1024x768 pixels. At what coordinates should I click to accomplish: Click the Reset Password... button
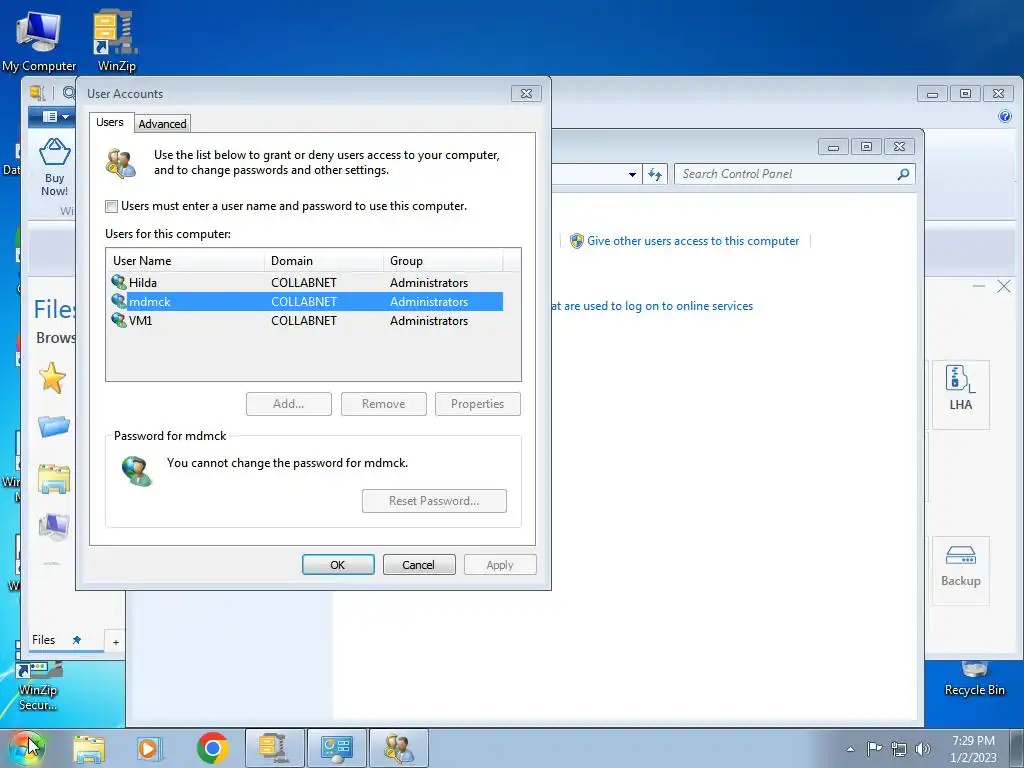click(434, 501)
